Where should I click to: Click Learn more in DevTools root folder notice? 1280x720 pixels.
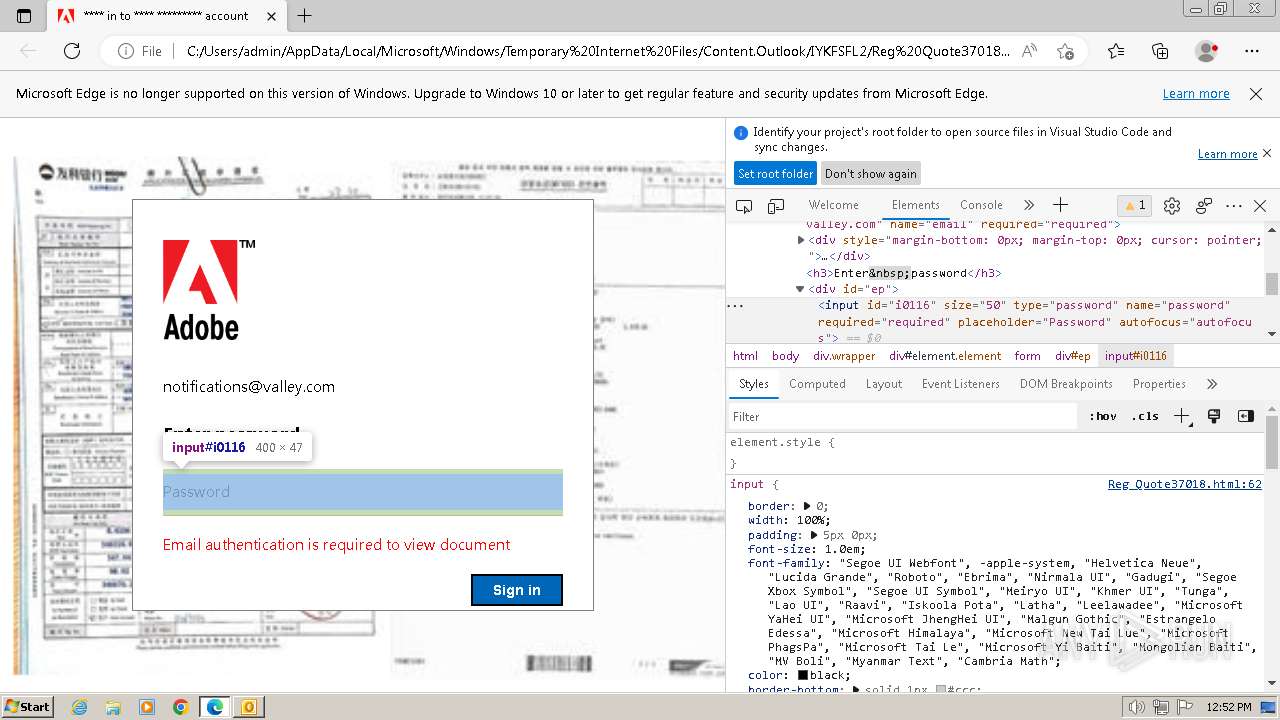pos(1227,154)
